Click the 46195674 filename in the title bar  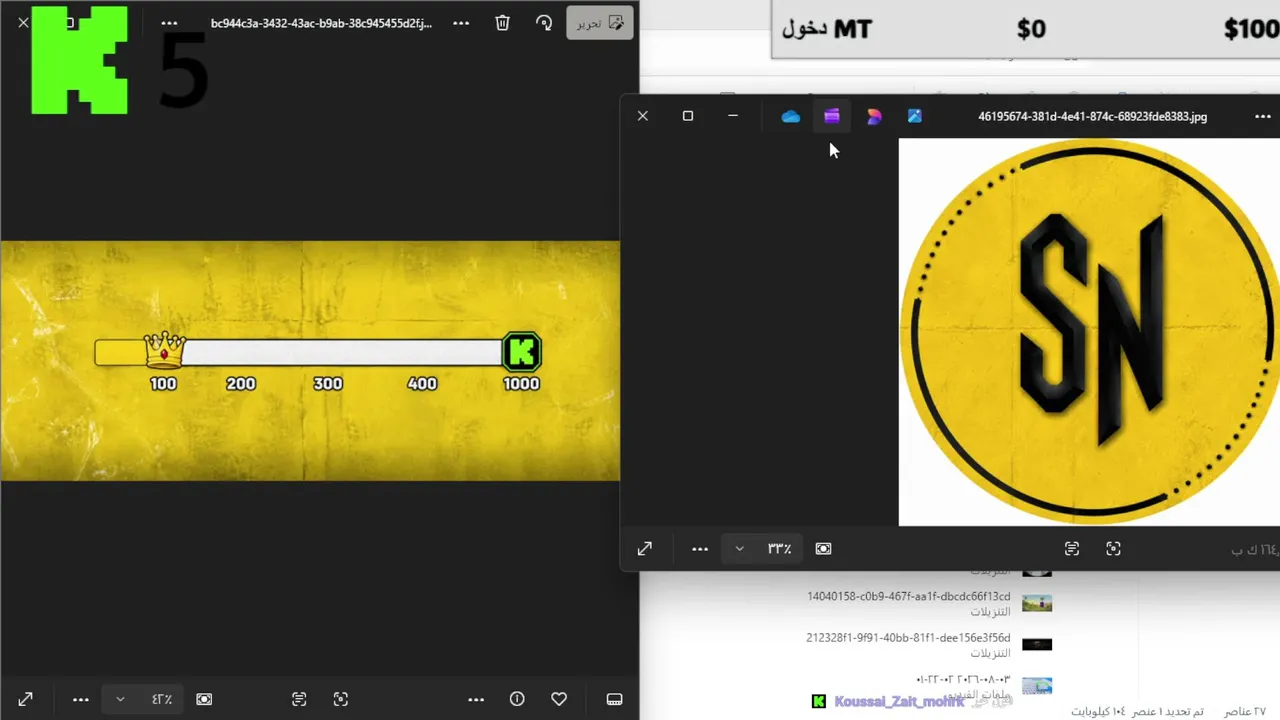1093,116
